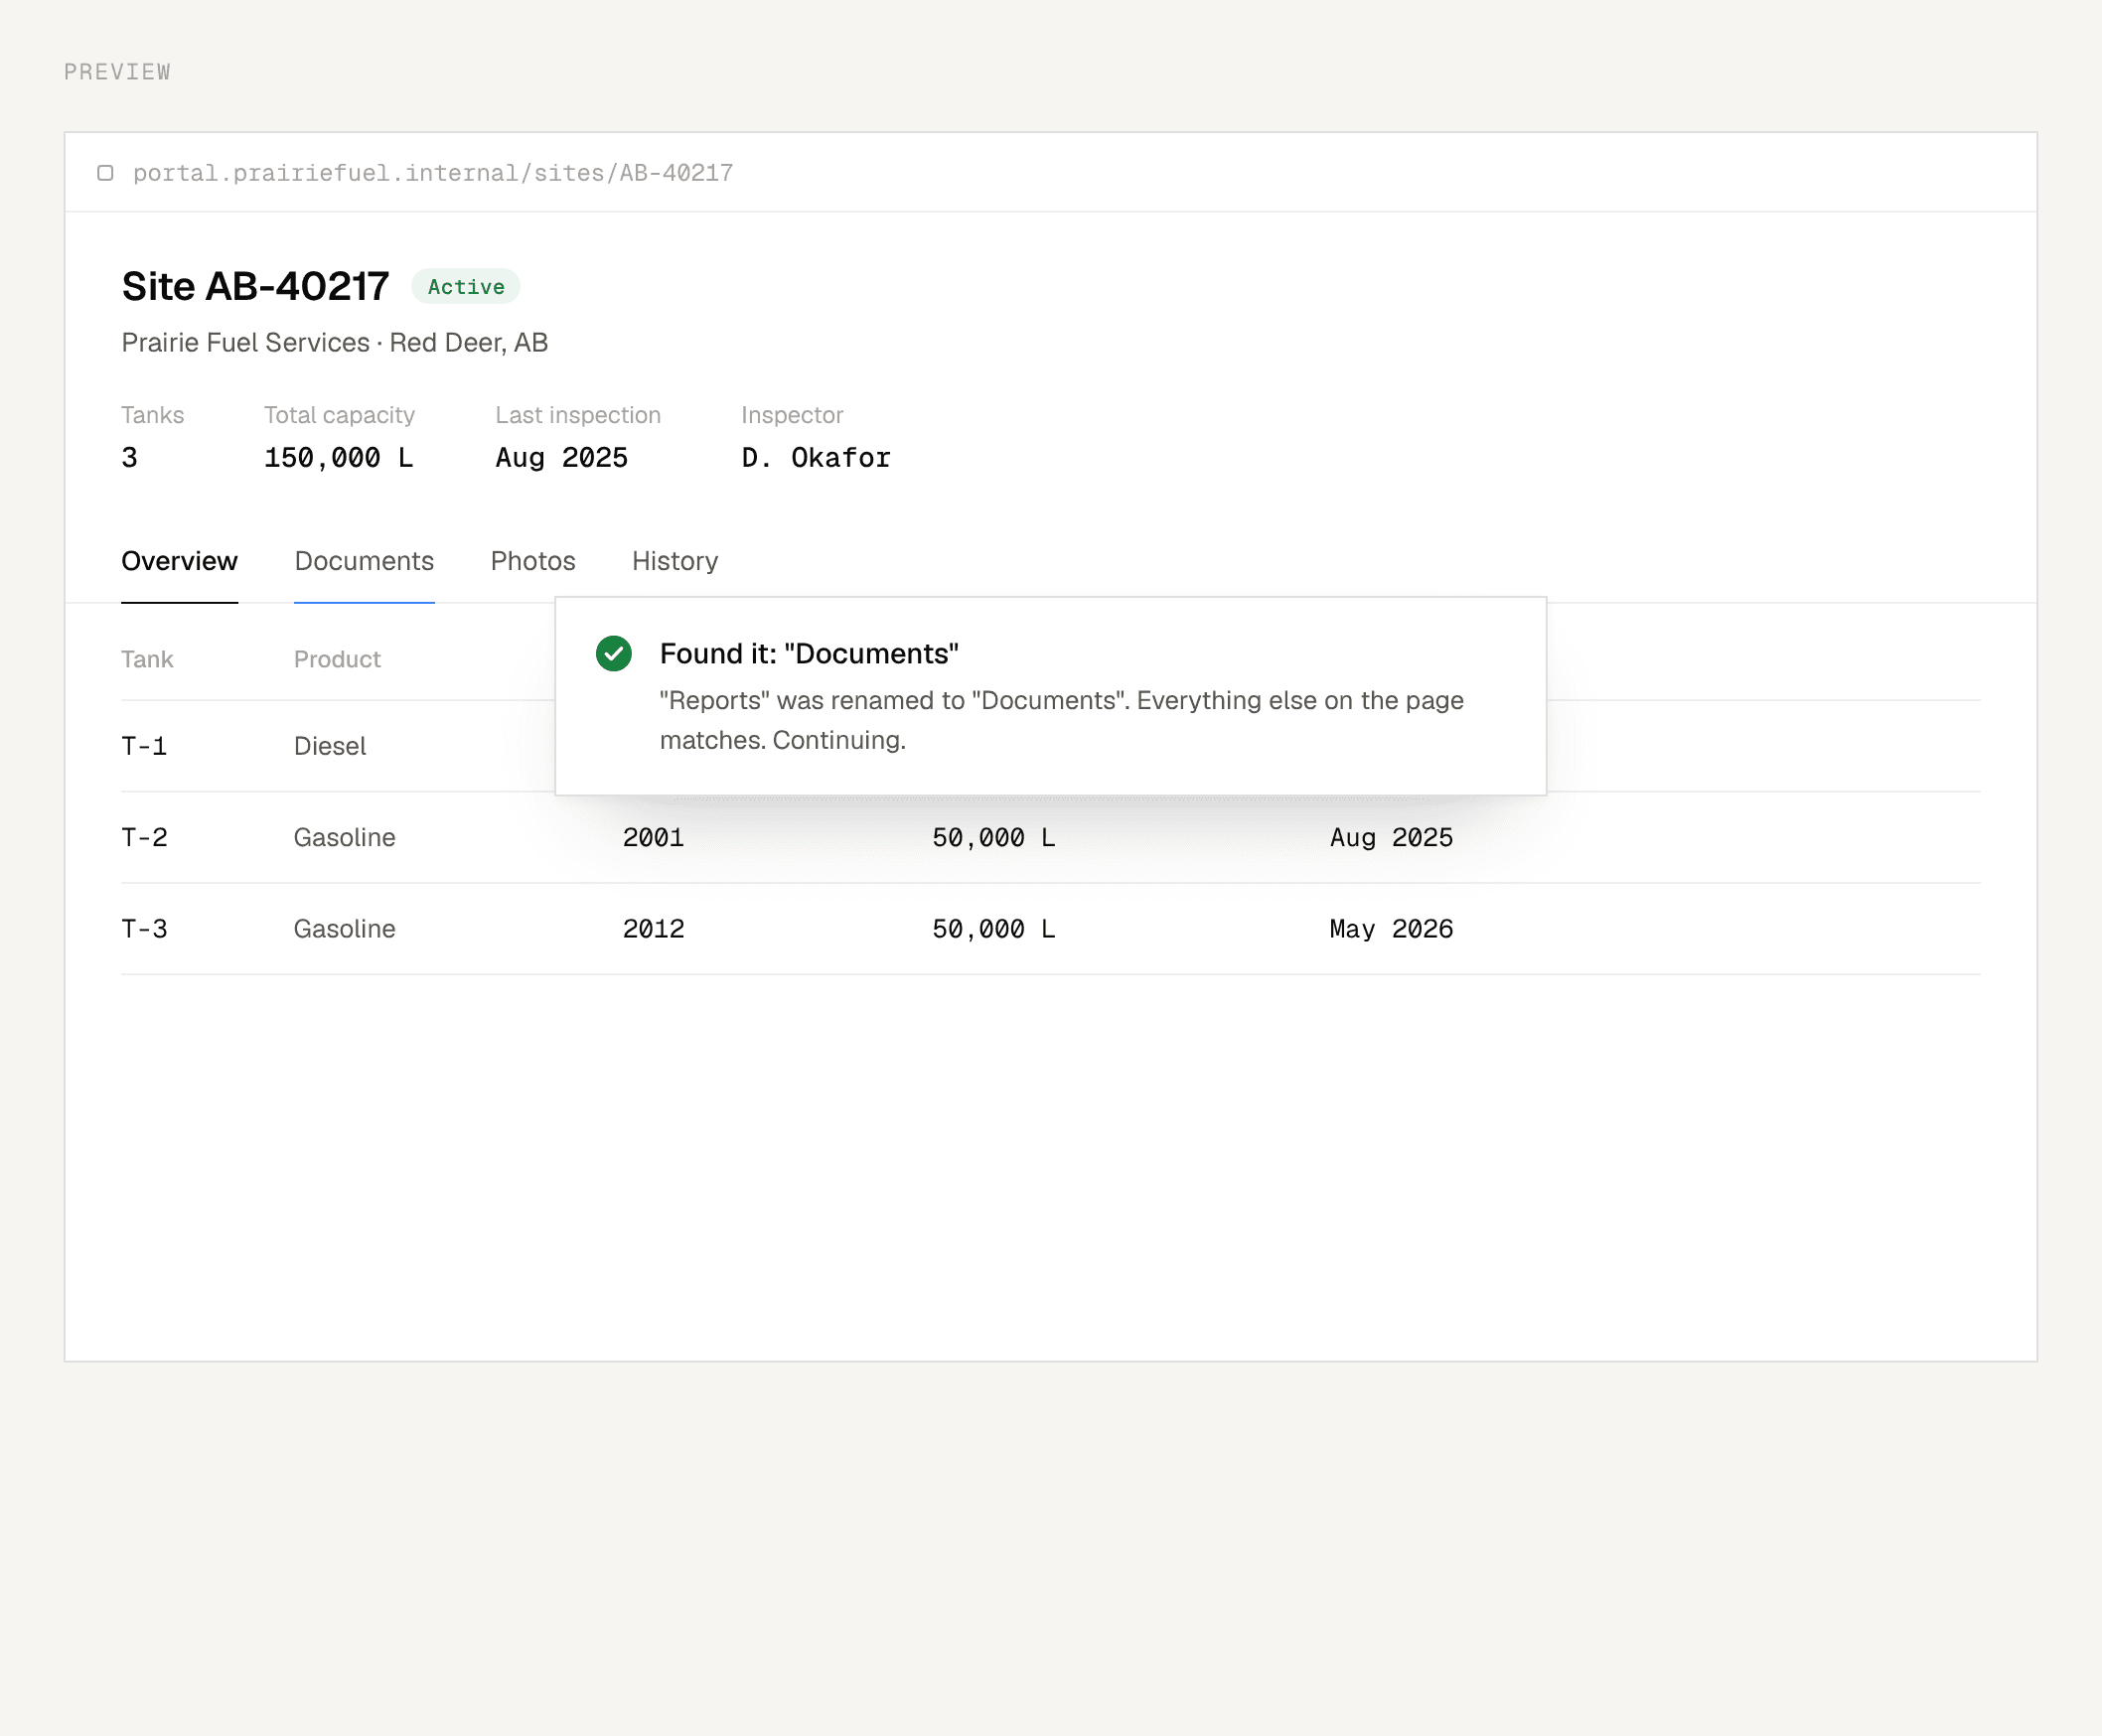This screenshot has width=2102, height=1736.
Task: Click the Site AB-40217 heading
Action: [x=255, y=286]
